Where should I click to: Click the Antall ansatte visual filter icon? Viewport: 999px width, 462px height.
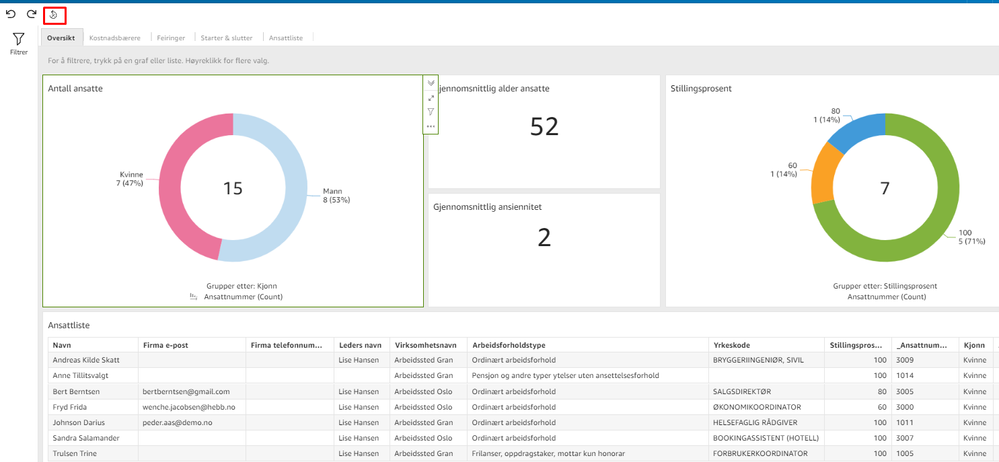tap(431, 112)
